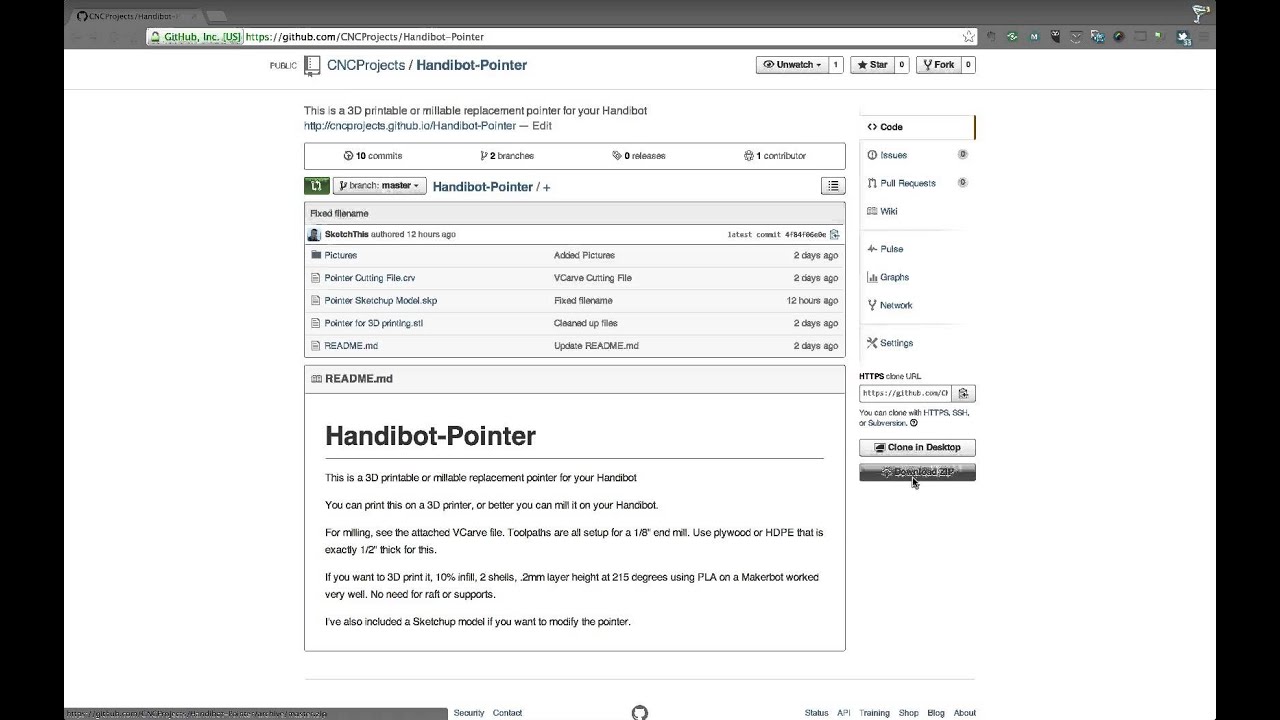Open the Unwatch dropdown button
Image resolution: width=1280 pixels, height=720 pixels.
click(x=792, y=65)
